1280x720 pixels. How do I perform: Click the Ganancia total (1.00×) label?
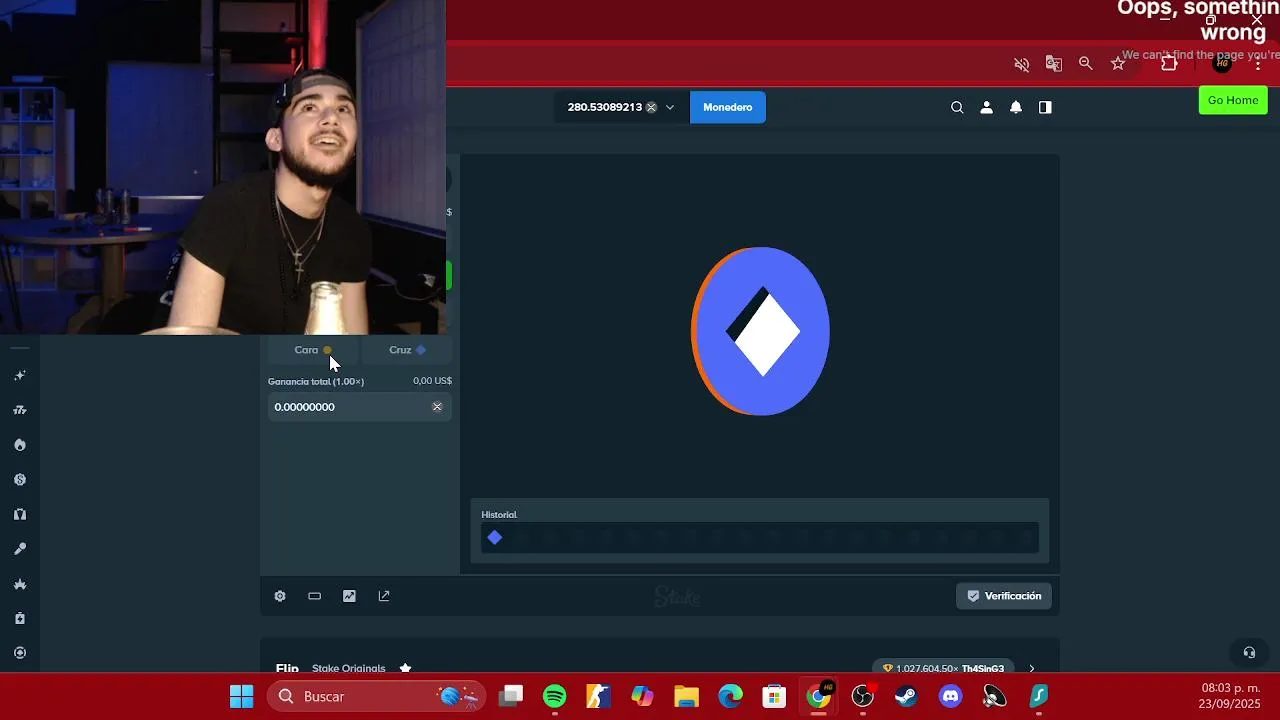[x=316, y=381]
